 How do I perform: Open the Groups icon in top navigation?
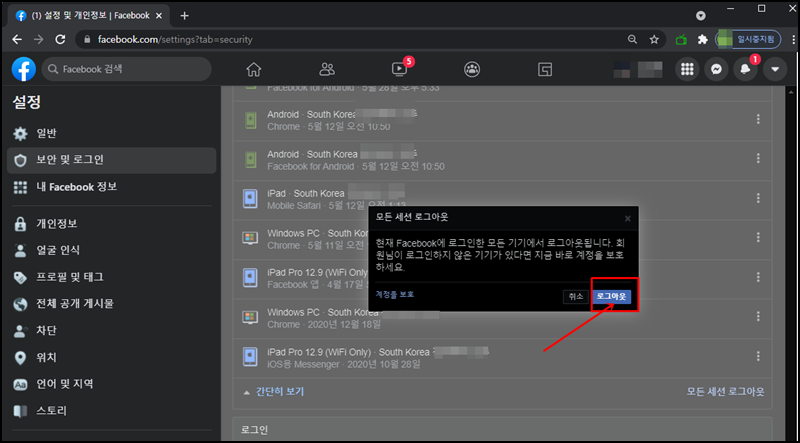coord(472,69)
